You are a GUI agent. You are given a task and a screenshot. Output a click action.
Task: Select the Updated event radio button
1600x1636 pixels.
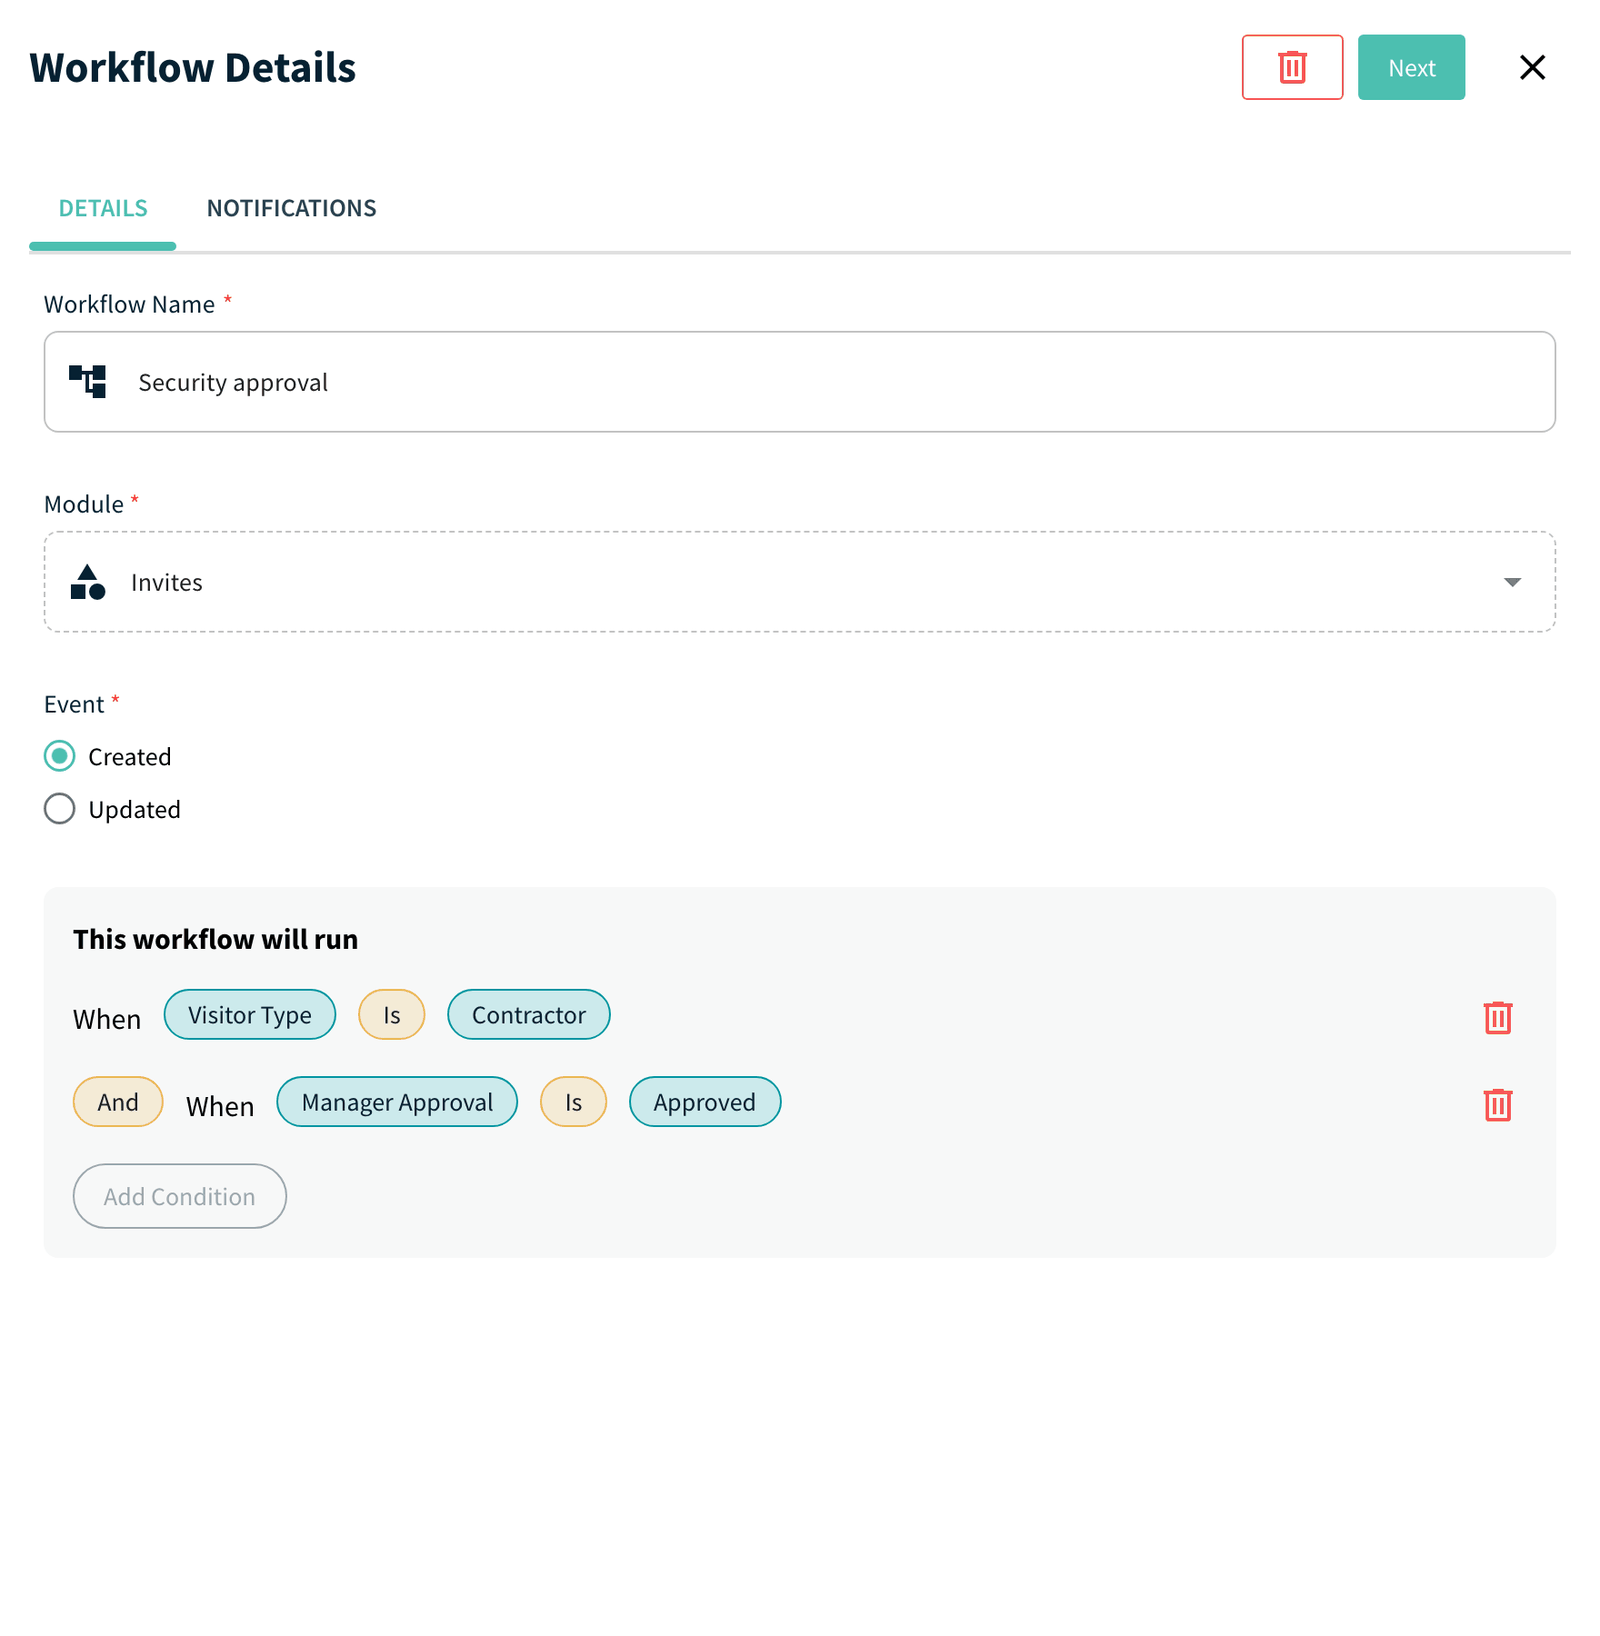point(60,808)
